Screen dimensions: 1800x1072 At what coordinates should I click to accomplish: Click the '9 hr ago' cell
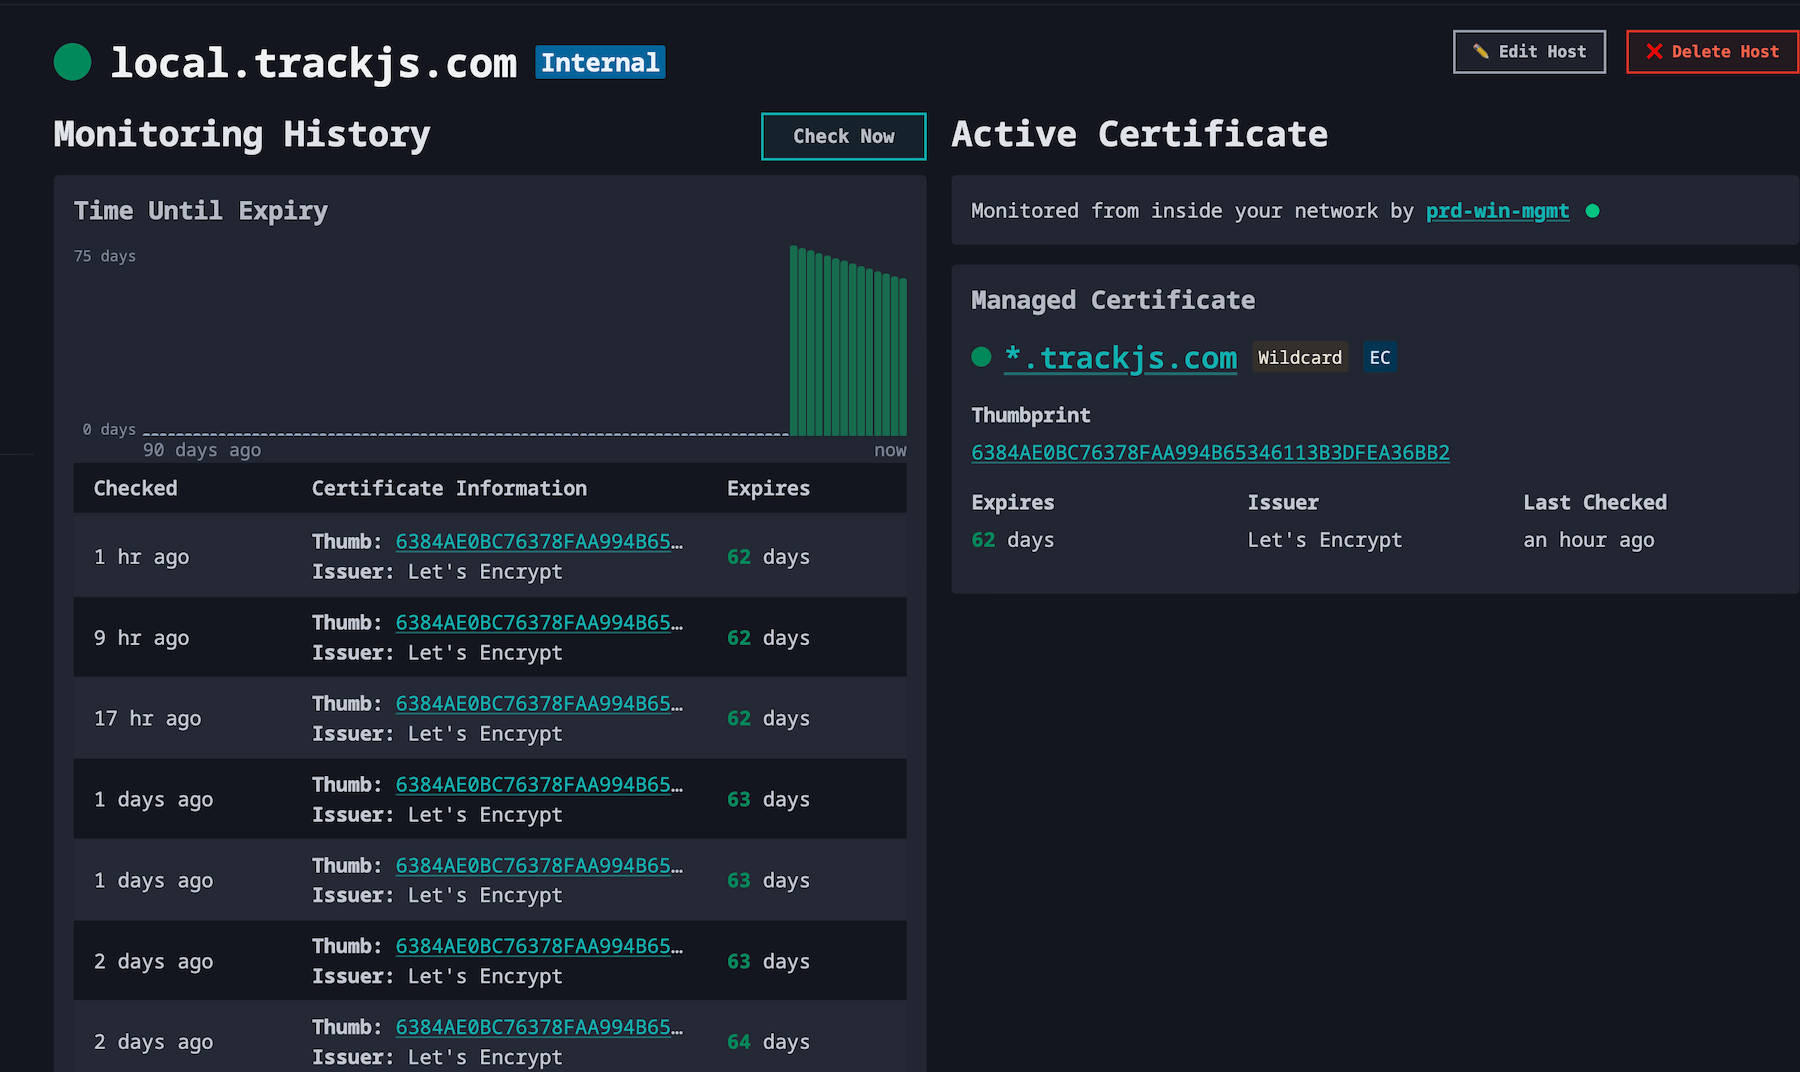[141, 638]
